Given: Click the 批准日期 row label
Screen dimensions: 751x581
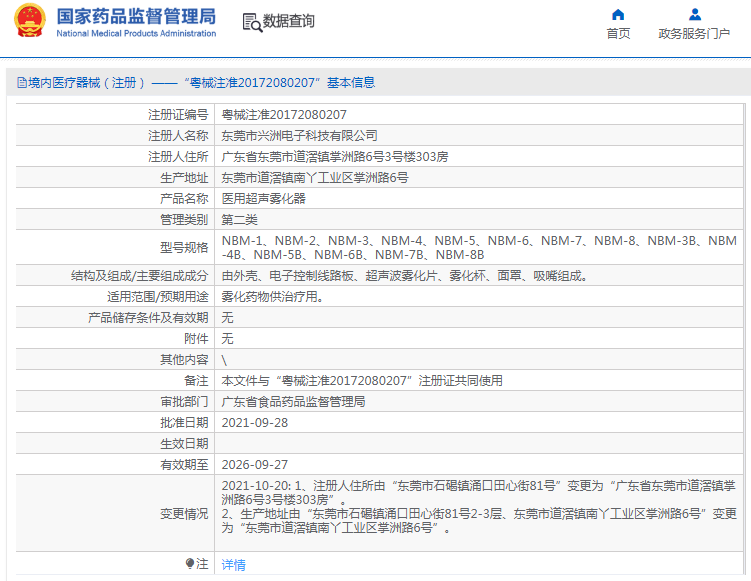Looking at the screenshot, I should 184,423.
